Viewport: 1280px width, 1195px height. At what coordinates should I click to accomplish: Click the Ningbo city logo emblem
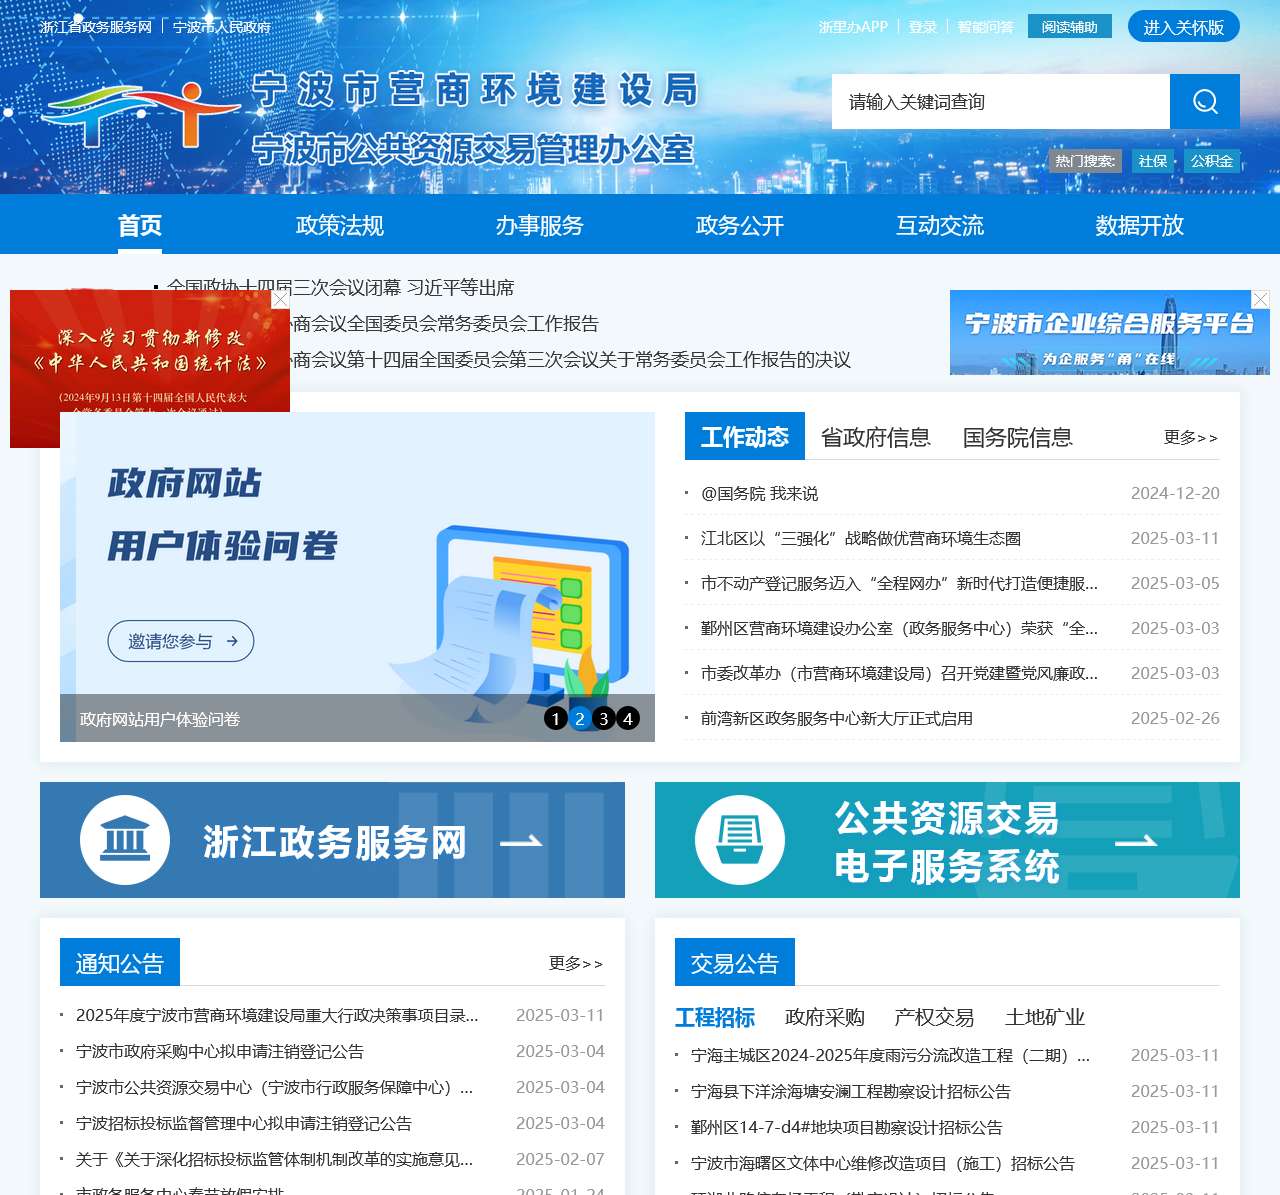(140, 115)
